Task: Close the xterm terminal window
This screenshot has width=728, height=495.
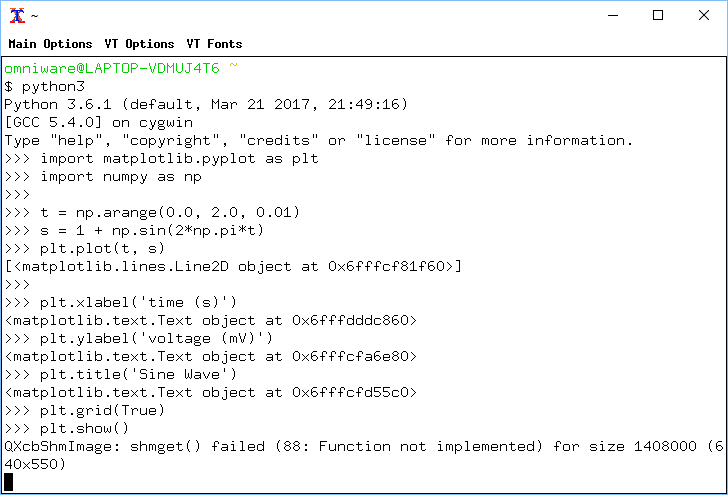Action: (703, 15)
